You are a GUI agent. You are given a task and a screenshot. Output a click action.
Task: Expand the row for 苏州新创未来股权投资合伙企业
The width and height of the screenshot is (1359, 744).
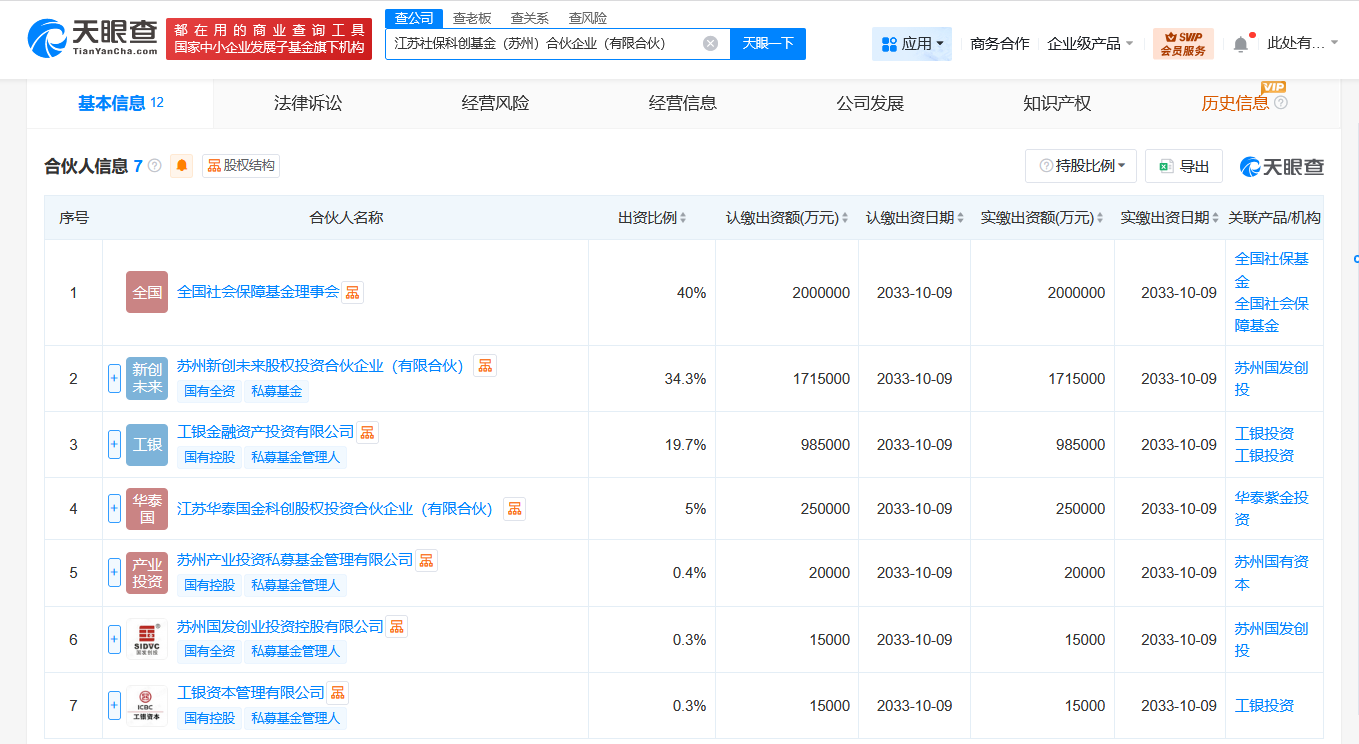point(113,378)
